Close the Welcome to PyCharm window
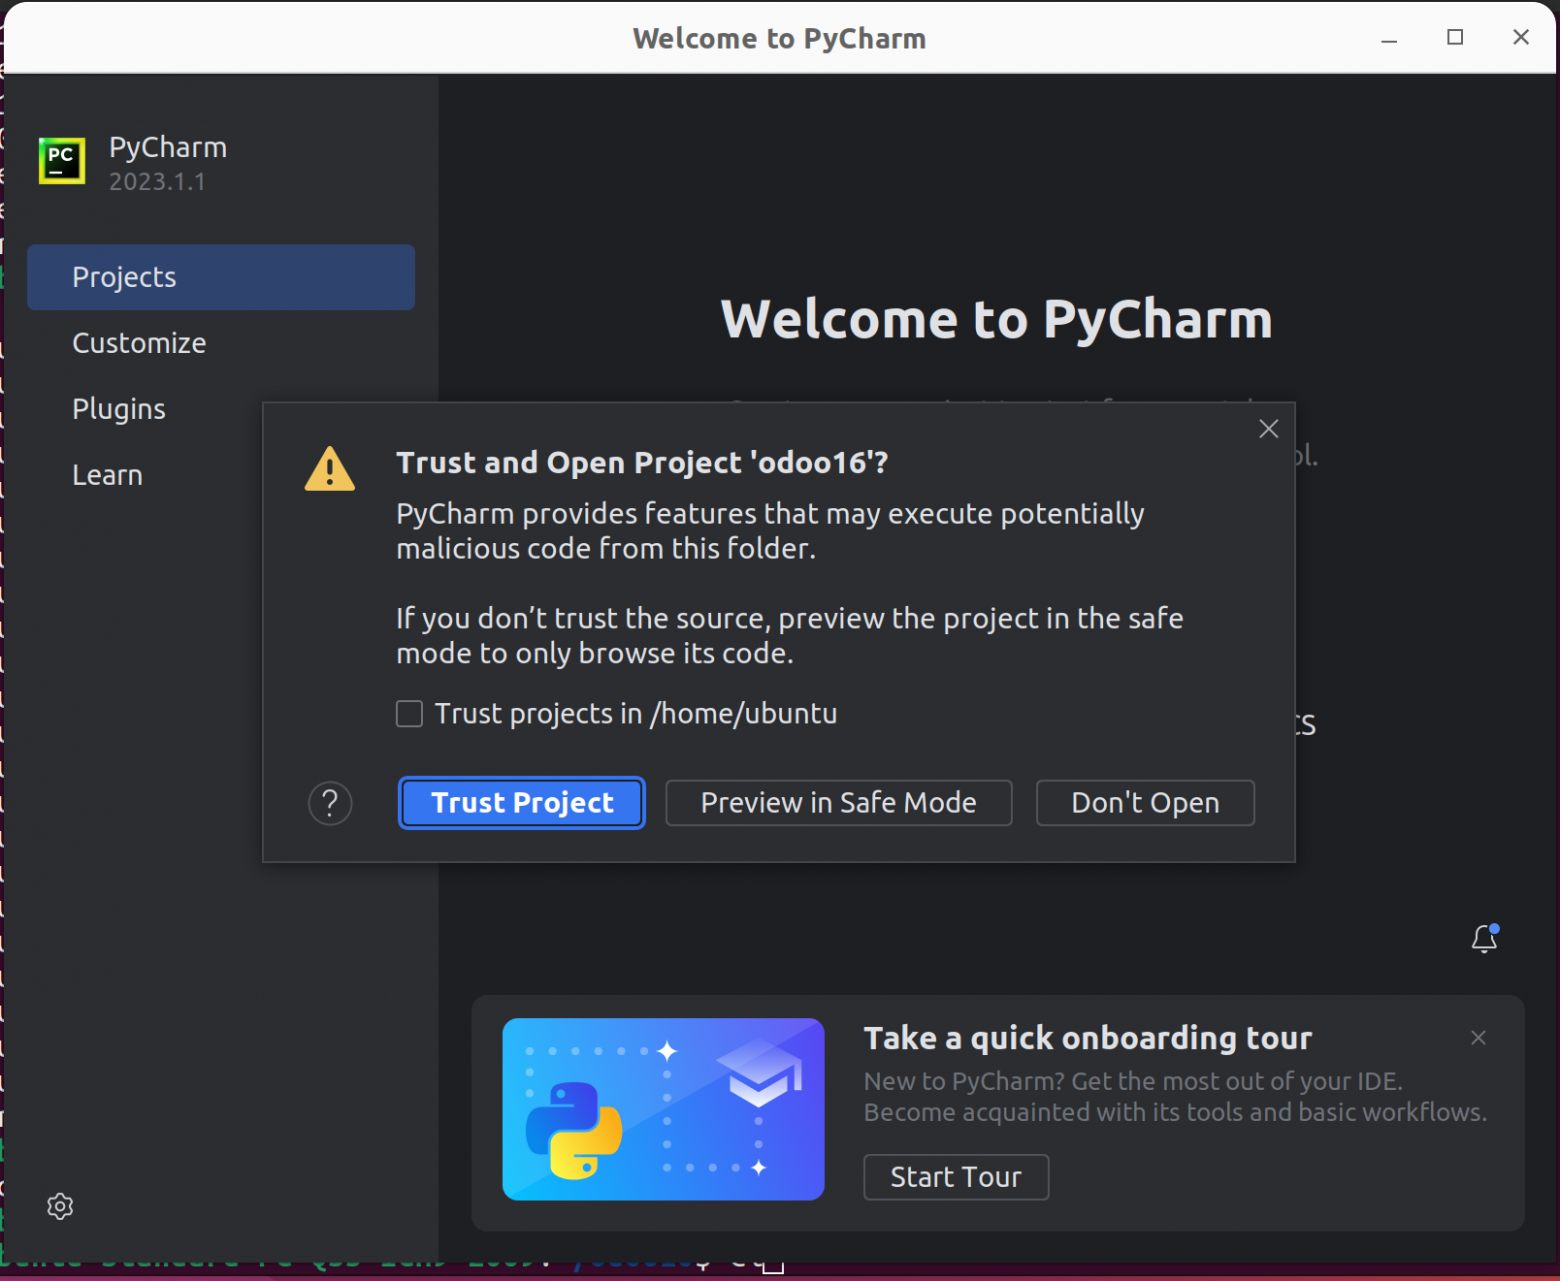1560x1281 pixels. 1521,38
